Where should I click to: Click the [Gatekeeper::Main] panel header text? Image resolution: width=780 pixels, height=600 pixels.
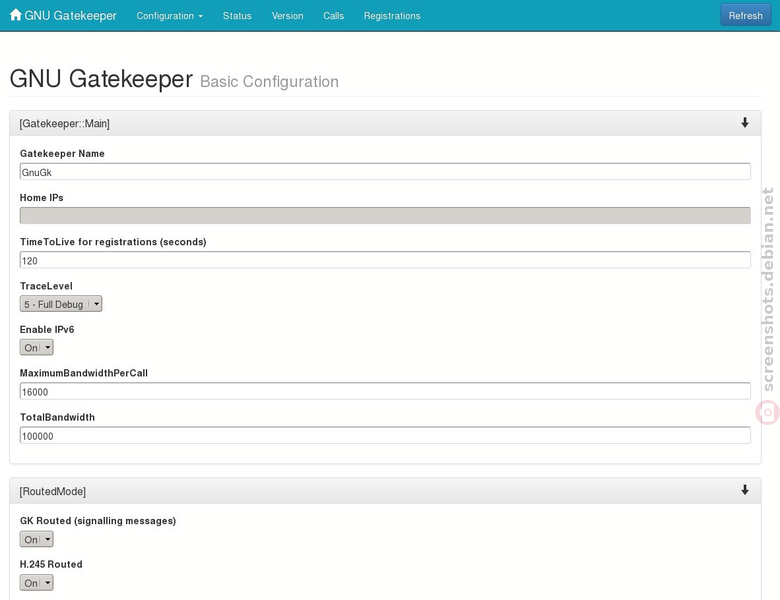[x=65, y=123]
